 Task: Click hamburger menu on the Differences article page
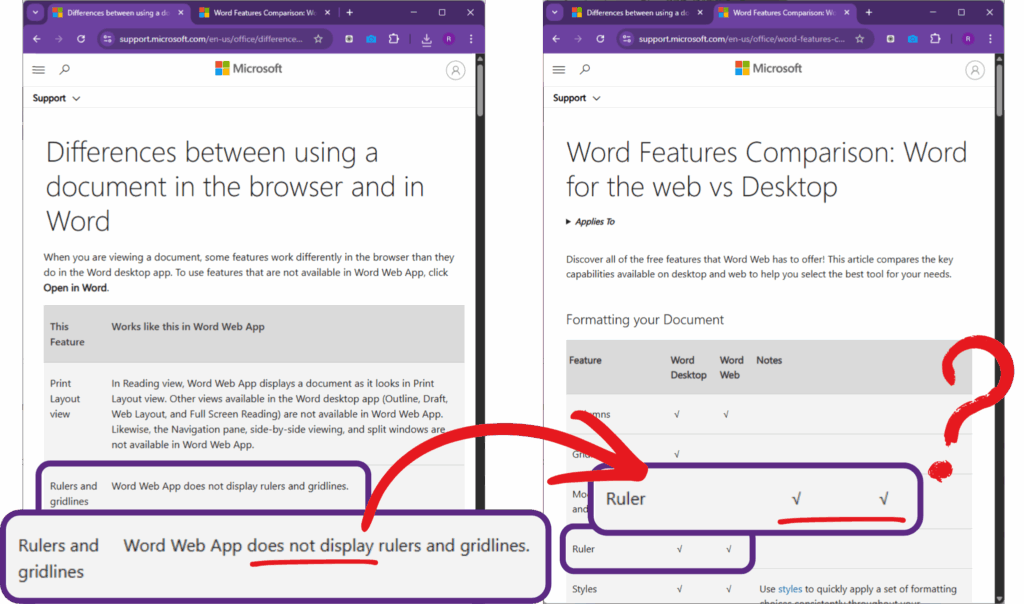(x=39, y=70)
